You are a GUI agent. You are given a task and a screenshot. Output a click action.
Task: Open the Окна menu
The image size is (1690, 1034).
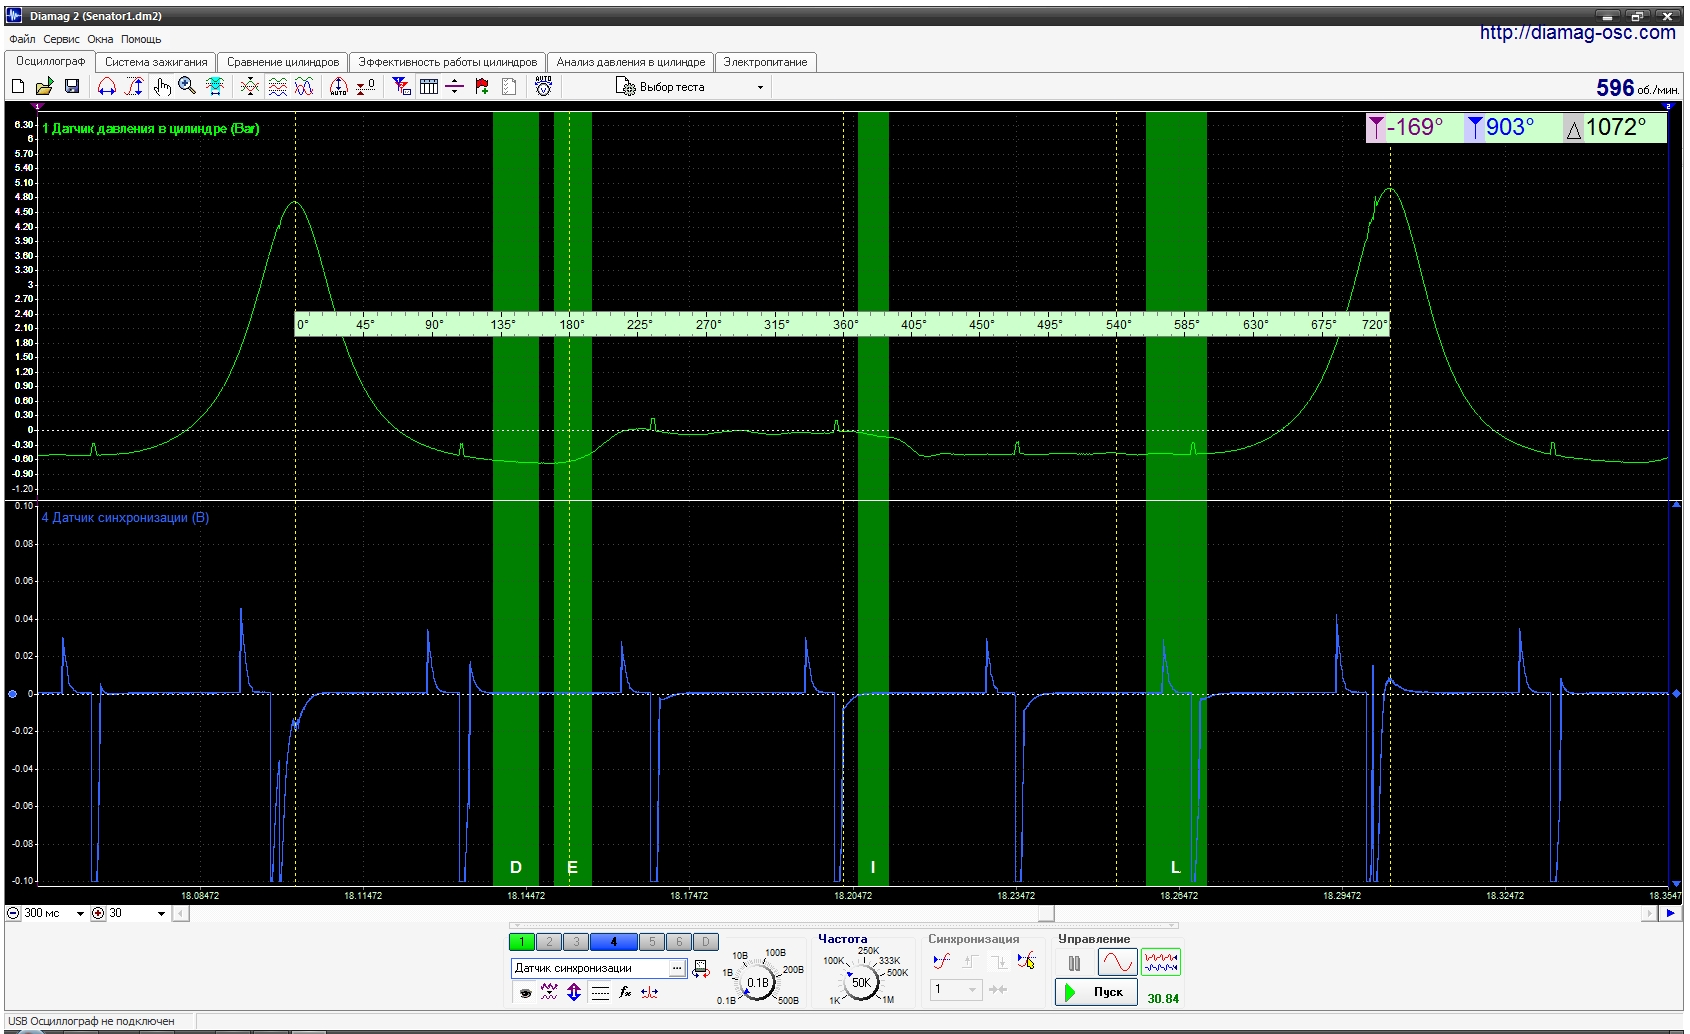point(100,39)
